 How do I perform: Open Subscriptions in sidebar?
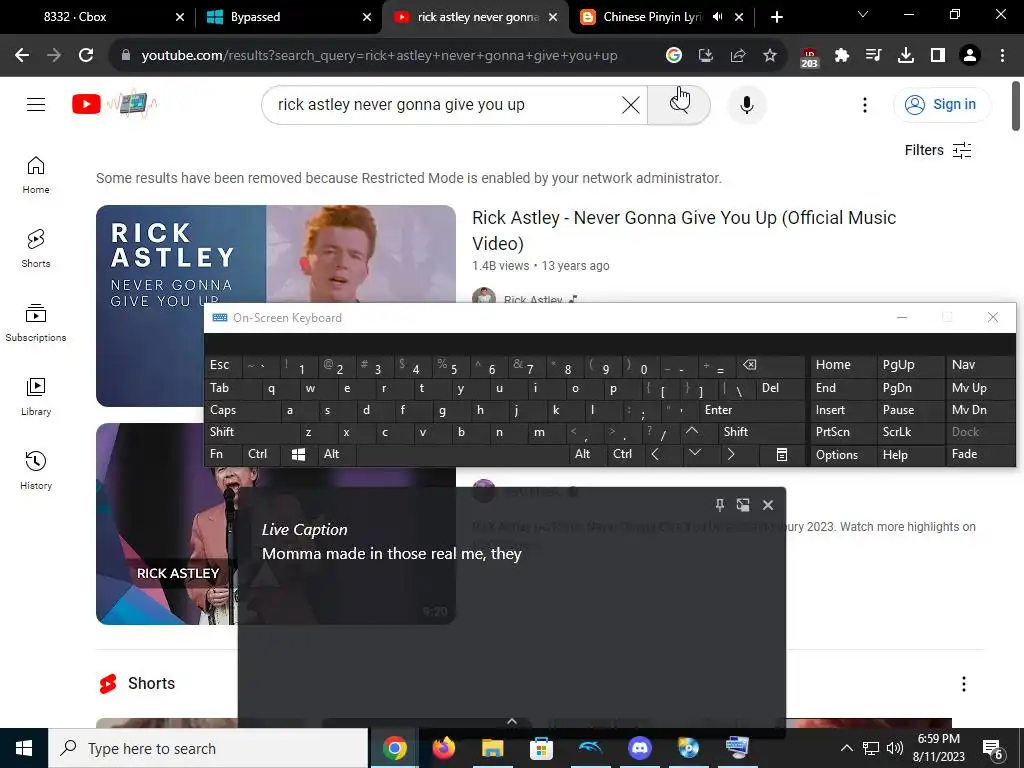point(36,323)
